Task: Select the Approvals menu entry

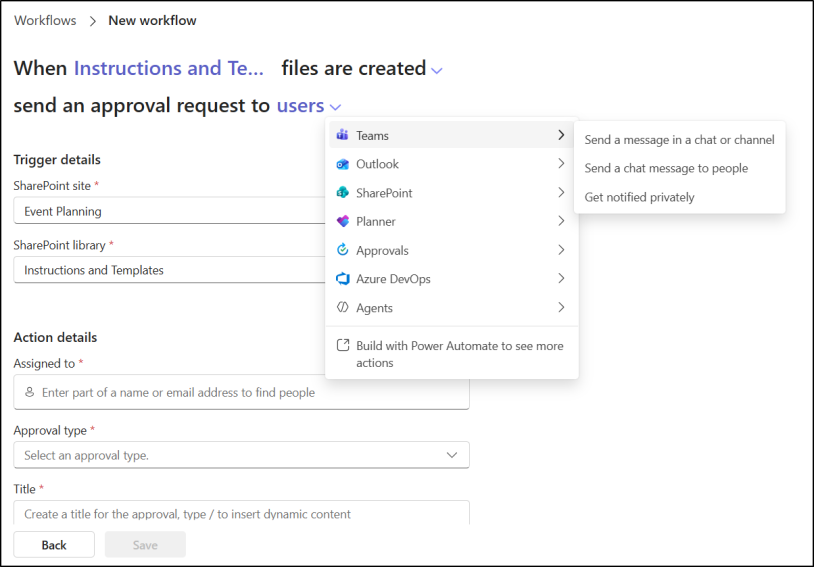Action: click(x=451, y=250)
